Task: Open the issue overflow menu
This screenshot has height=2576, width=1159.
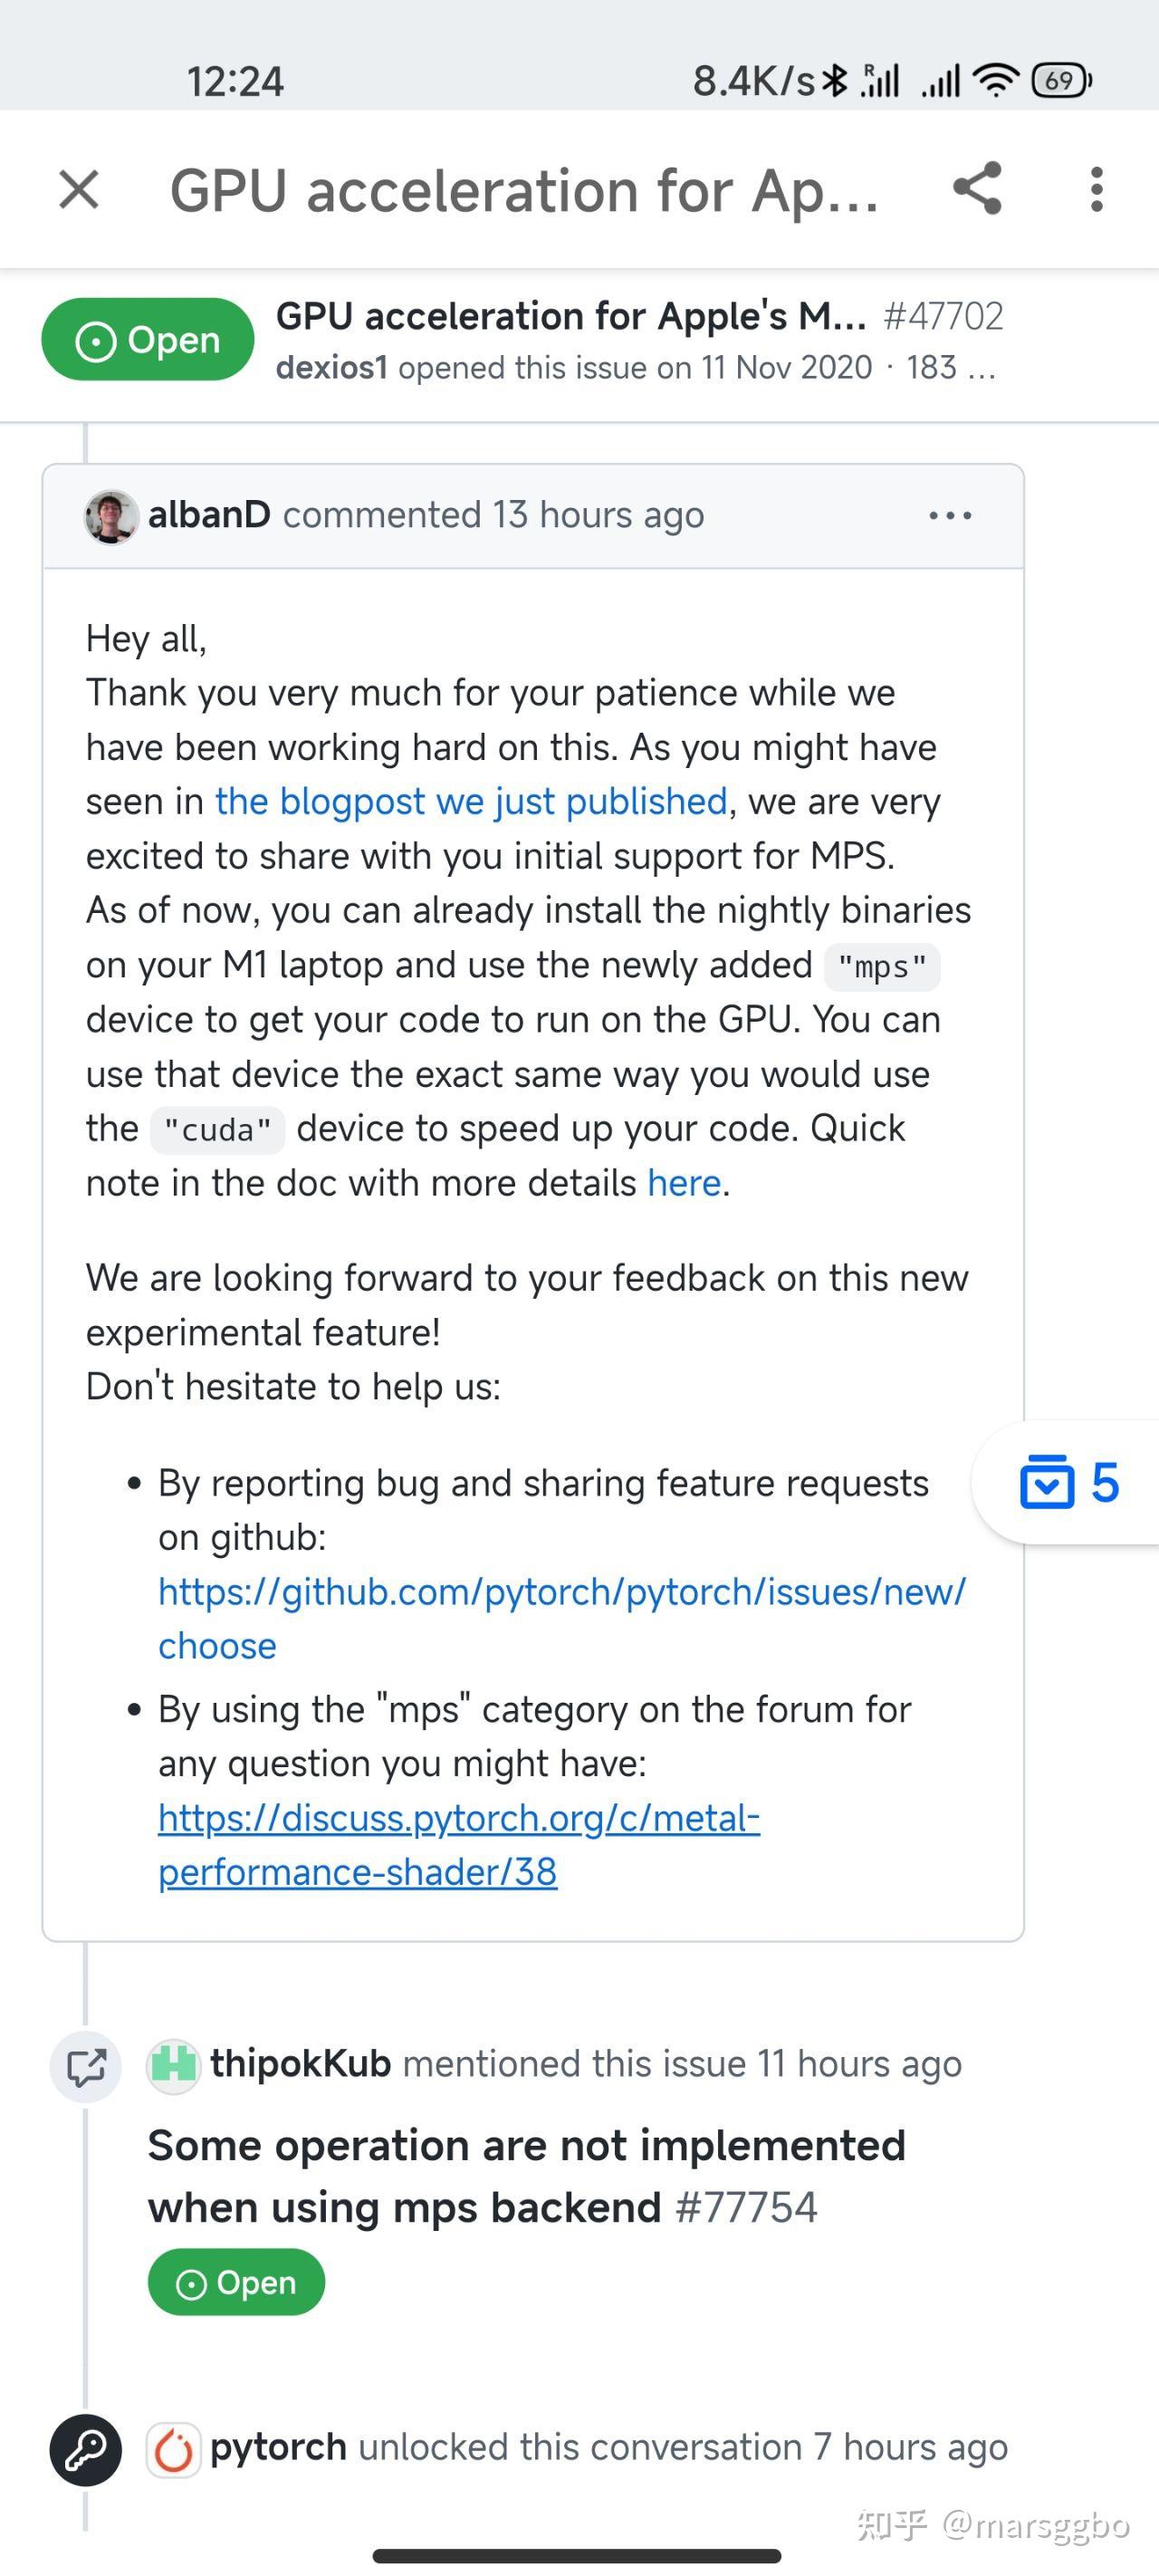Action: 1097,190
